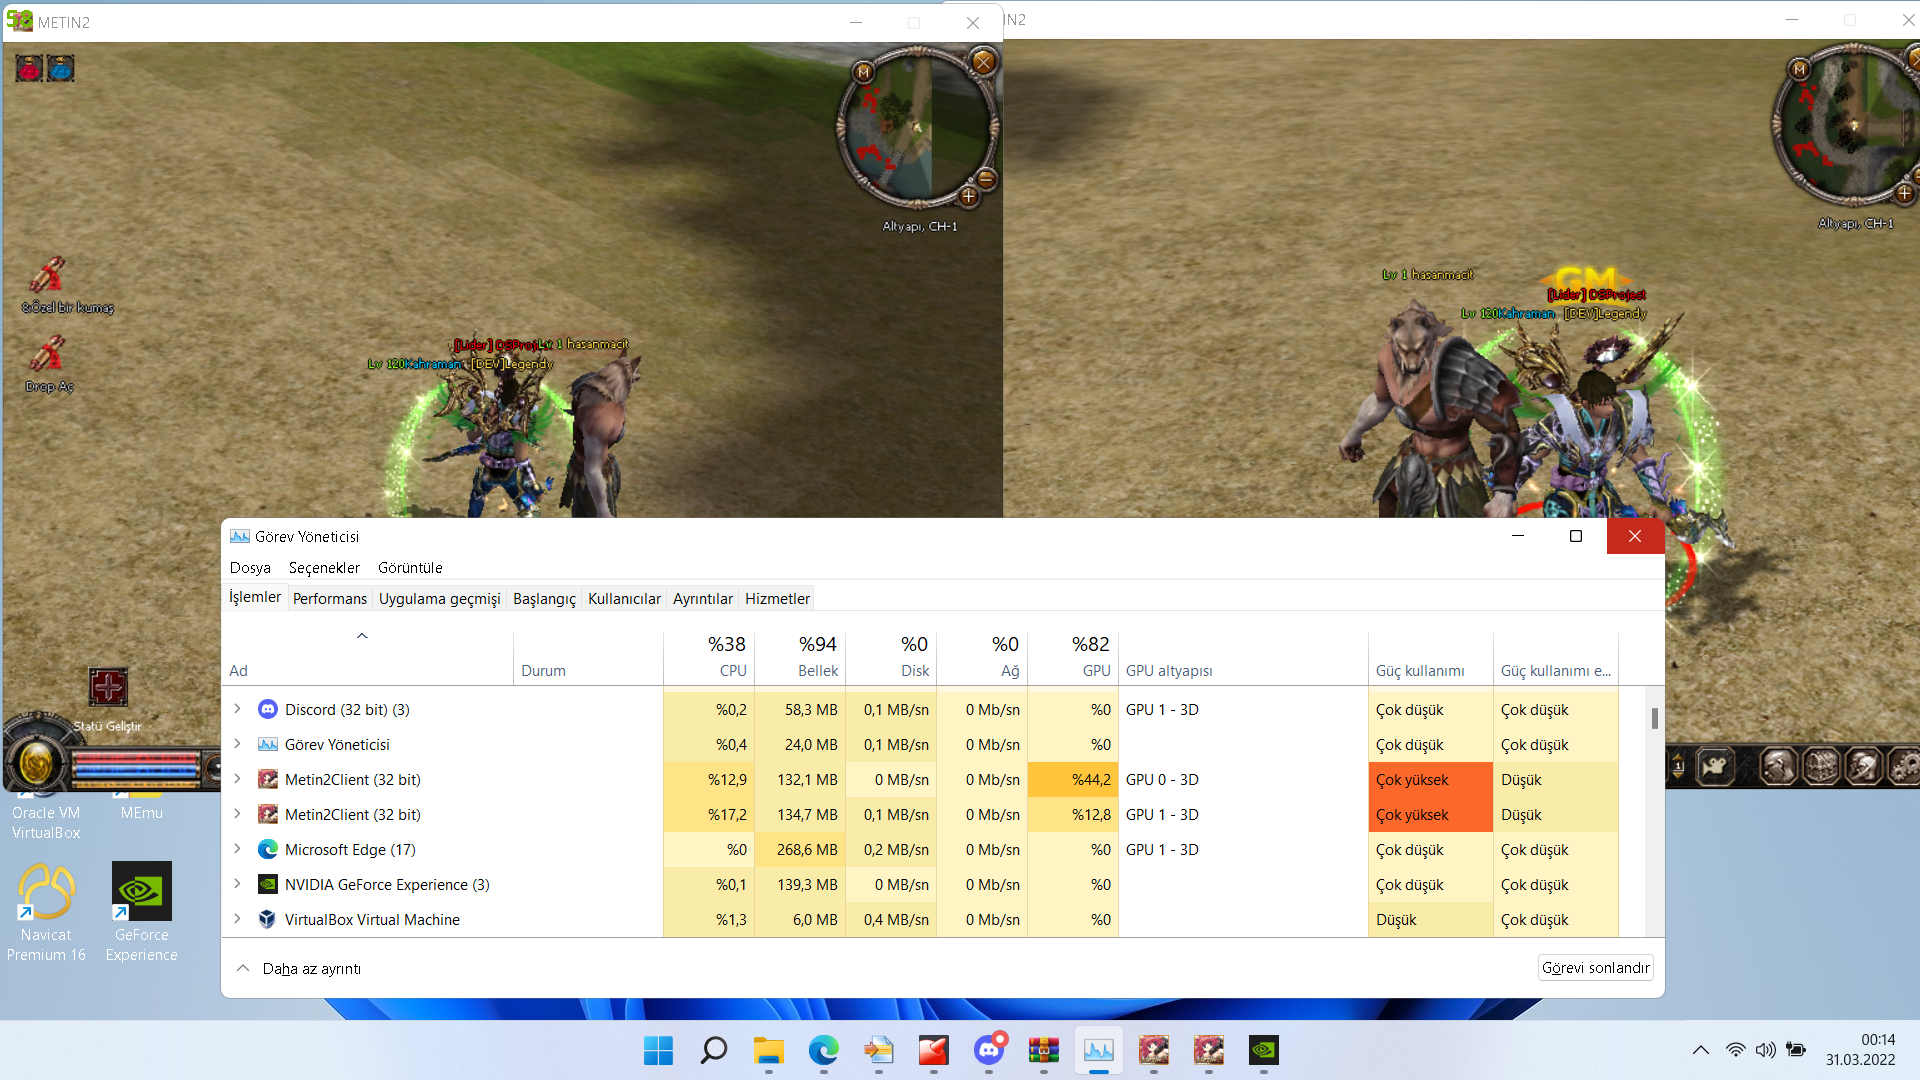1920x1080 pixels.
Task: Sort processes by GPU column
Action: pos(1073,656)
